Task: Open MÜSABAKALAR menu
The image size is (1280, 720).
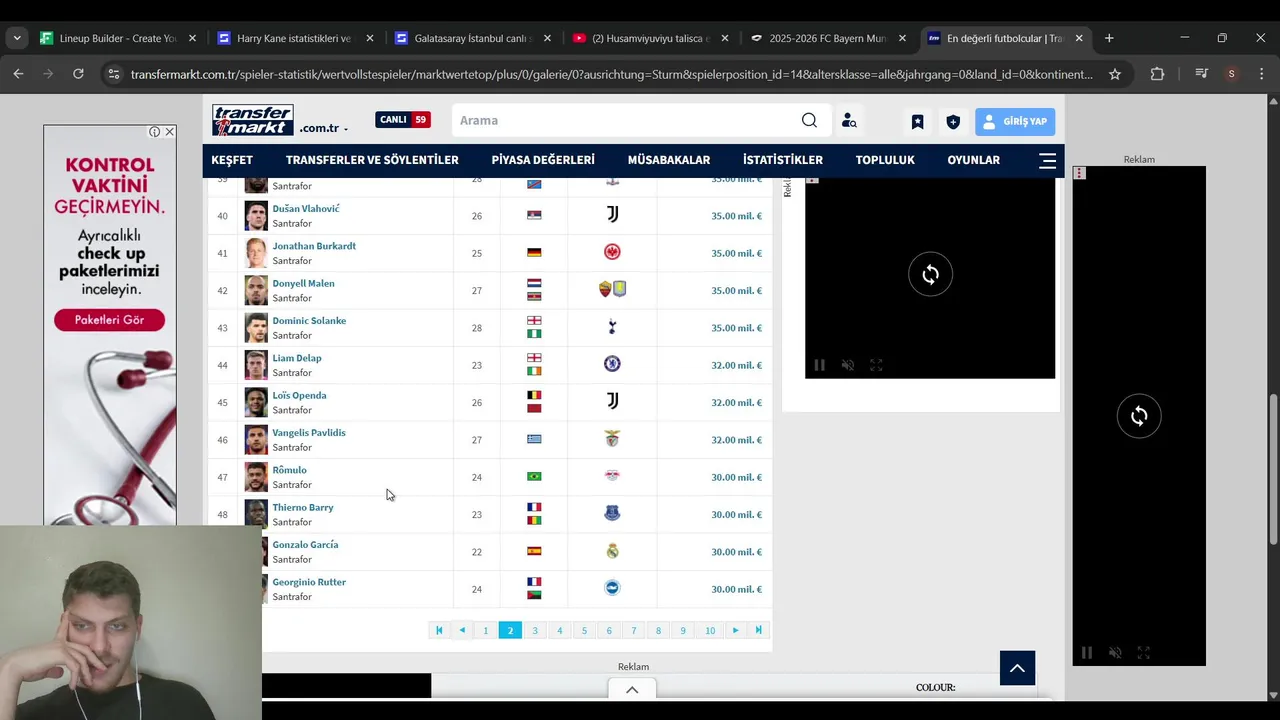Action: tap(669, 160)
